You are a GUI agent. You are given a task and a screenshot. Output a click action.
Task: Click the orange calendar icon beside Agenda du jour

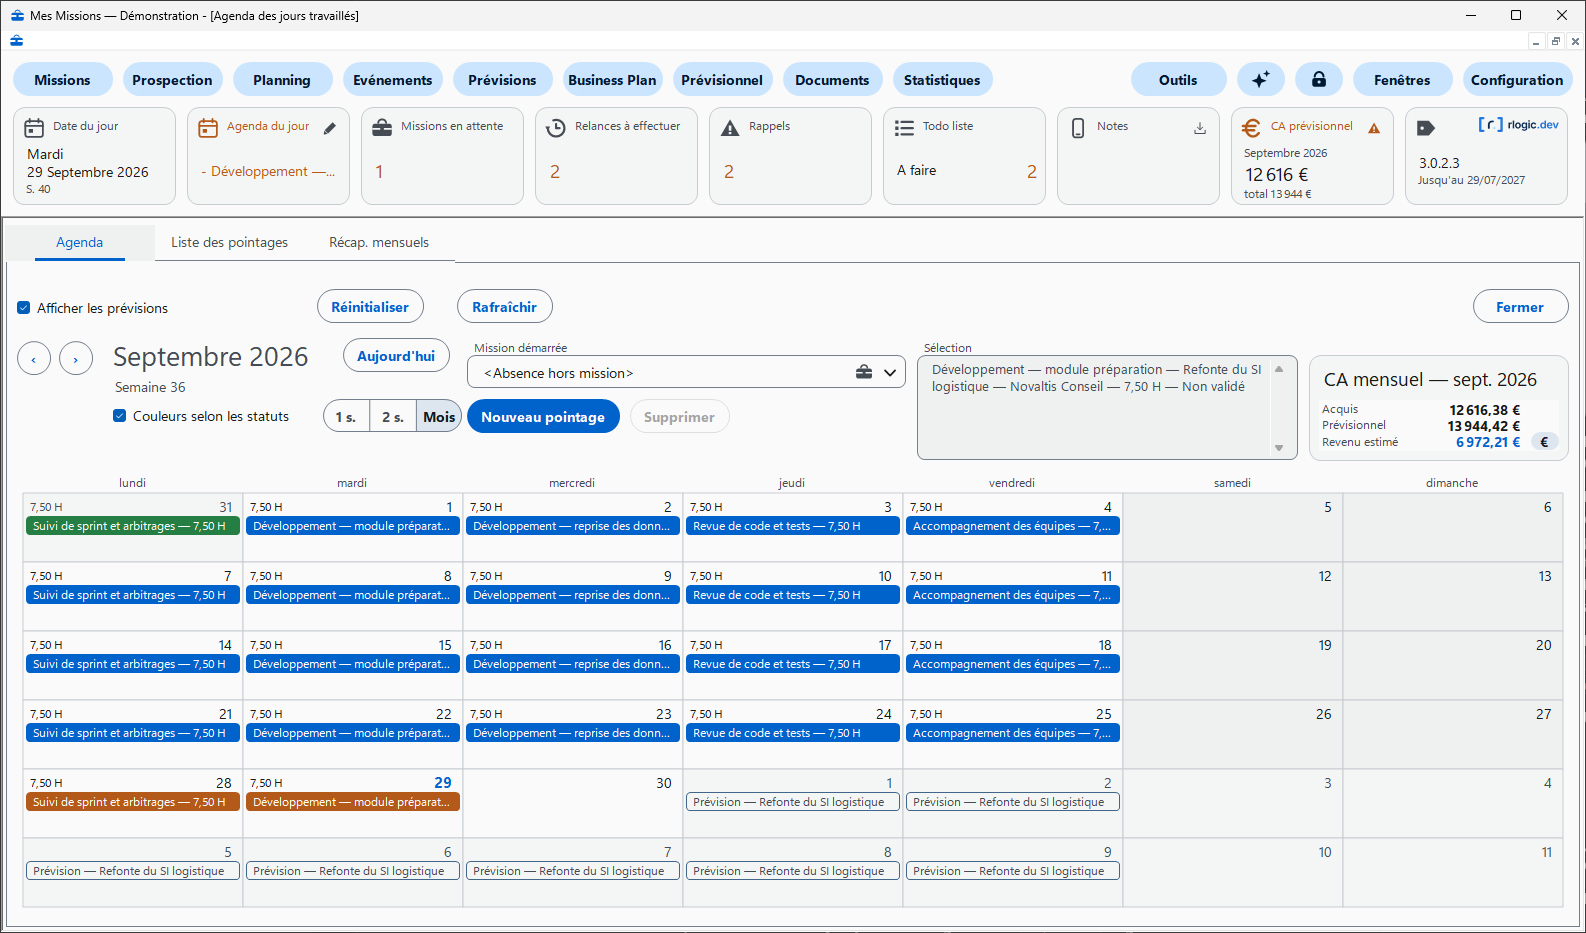[208, 127]
